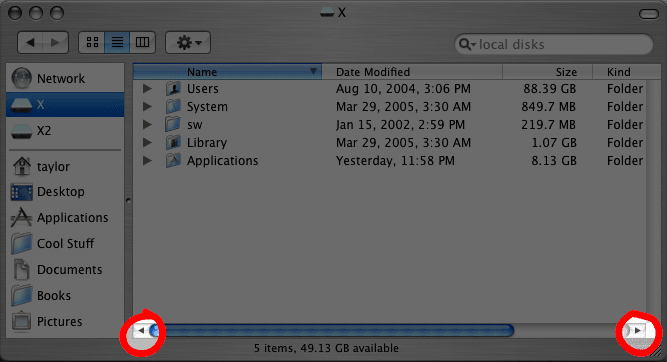Sort by the Name column header

click(x=228, y=72)
